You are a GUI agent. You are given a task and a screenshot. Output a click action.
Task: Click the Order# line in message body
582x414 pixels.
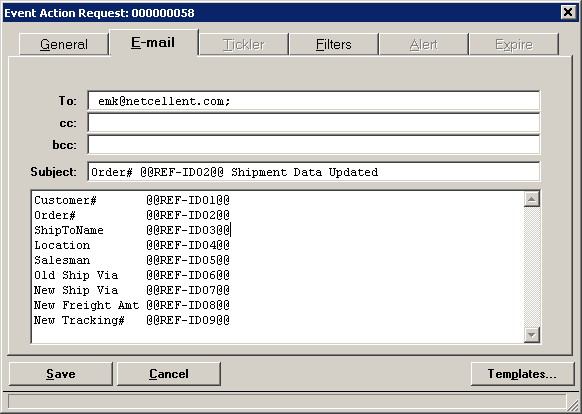[x=132, y=215]
